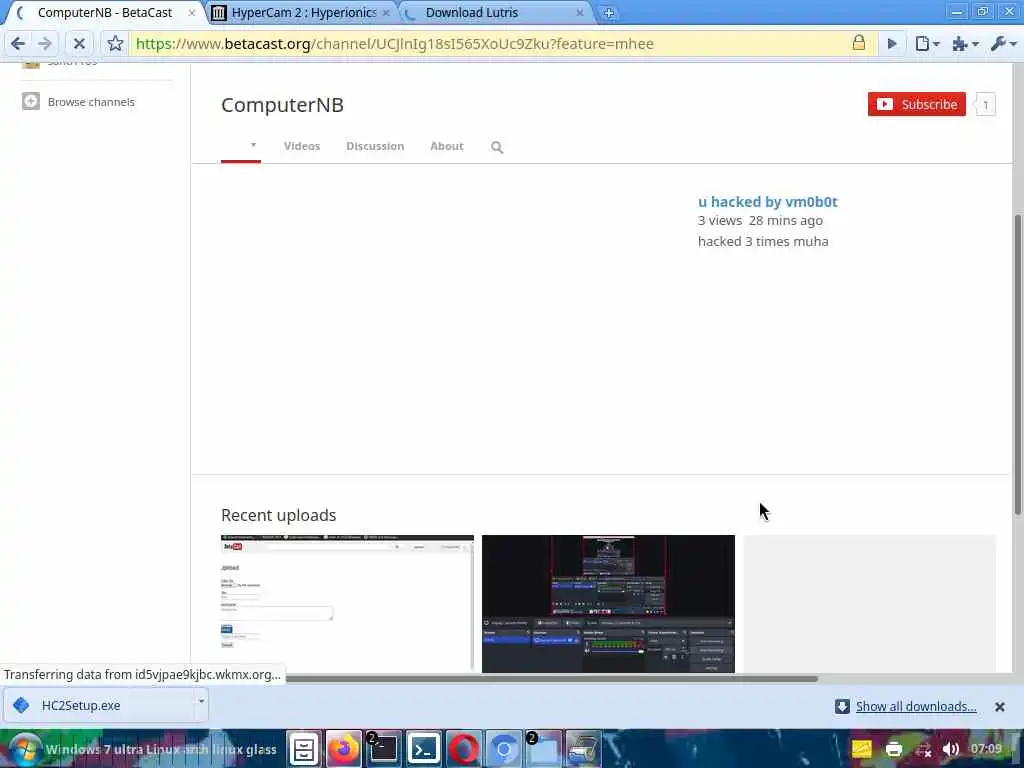Open the OBS screenshot recent upload thumbnail
The width and height of the screenshot is (1024, 768).
tap(608, 603)
